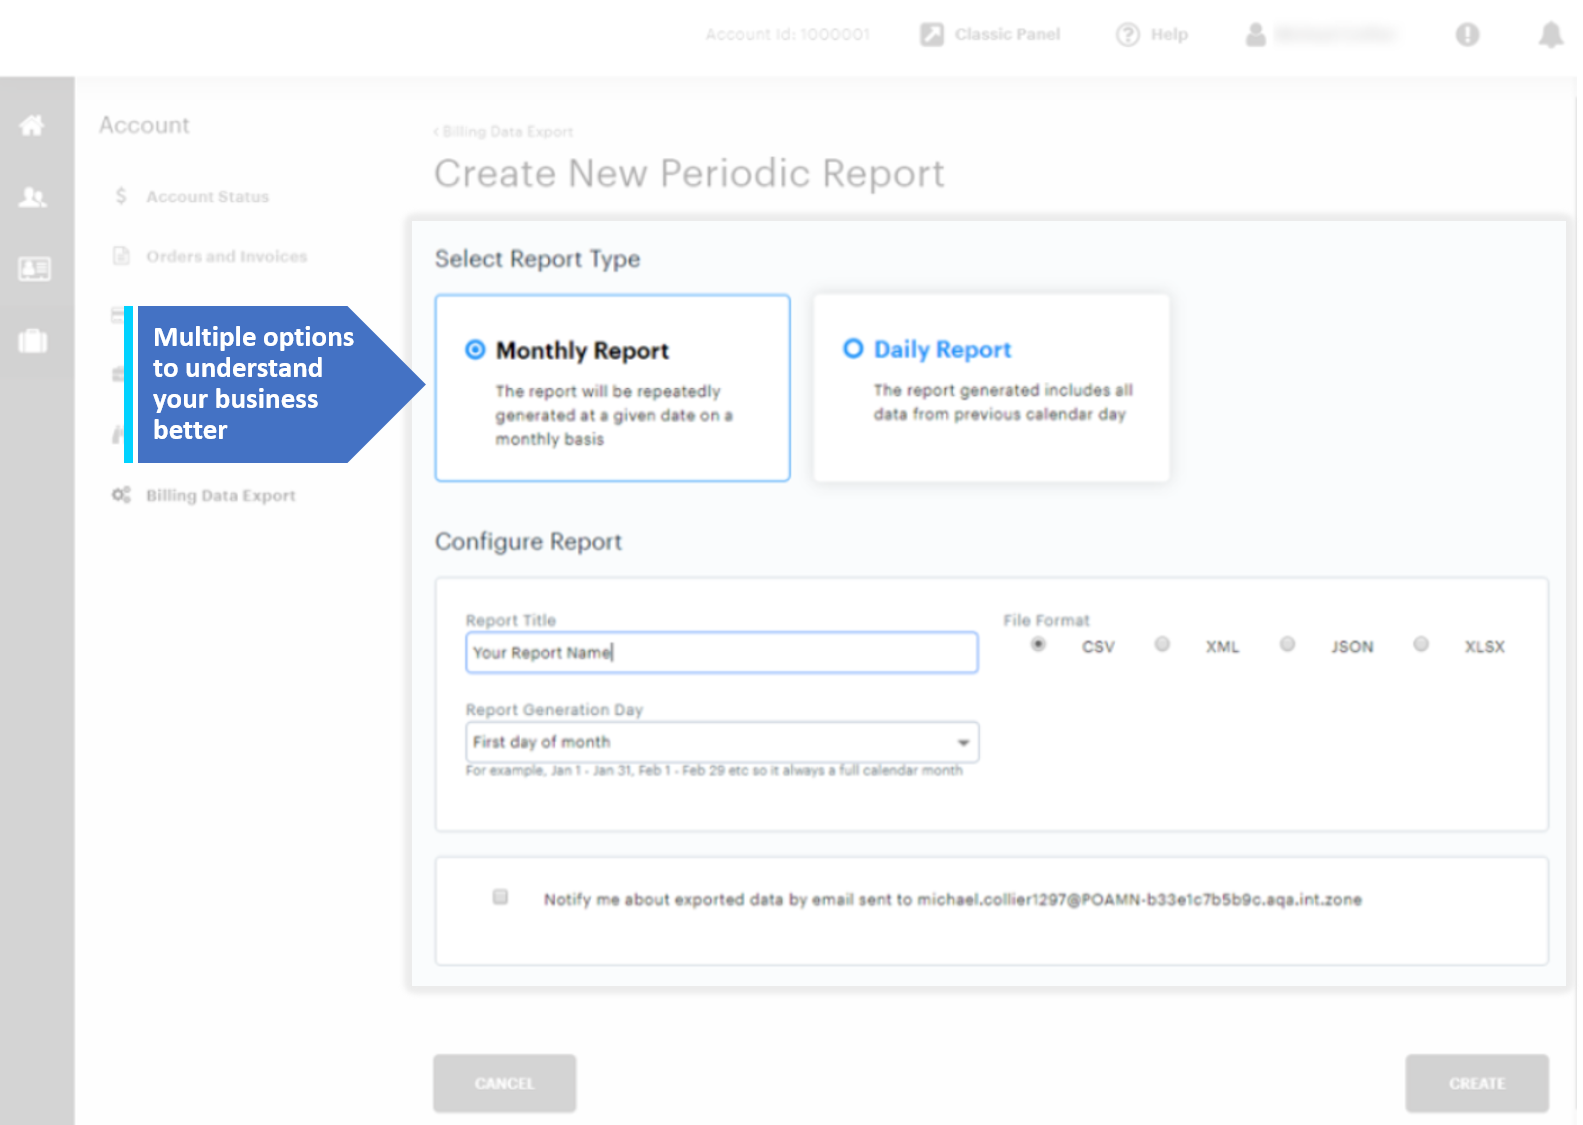Image resolution: width=1583 pixels, height=1125 pixels.
Task: Go to Account Status menu
Action: tap(208, 197)
